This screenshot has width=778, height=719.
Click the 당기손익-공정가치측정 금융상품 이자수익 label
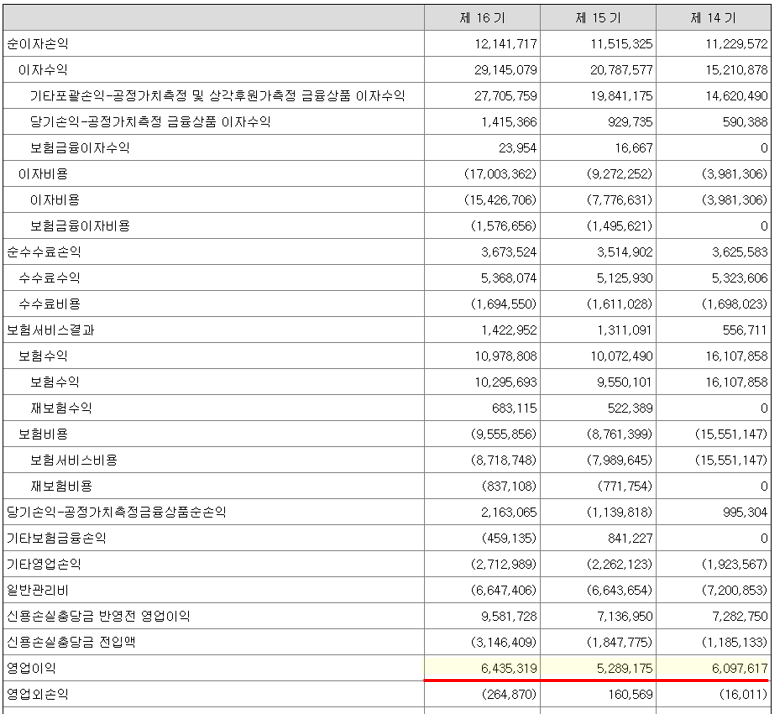(x=150, y=122)
